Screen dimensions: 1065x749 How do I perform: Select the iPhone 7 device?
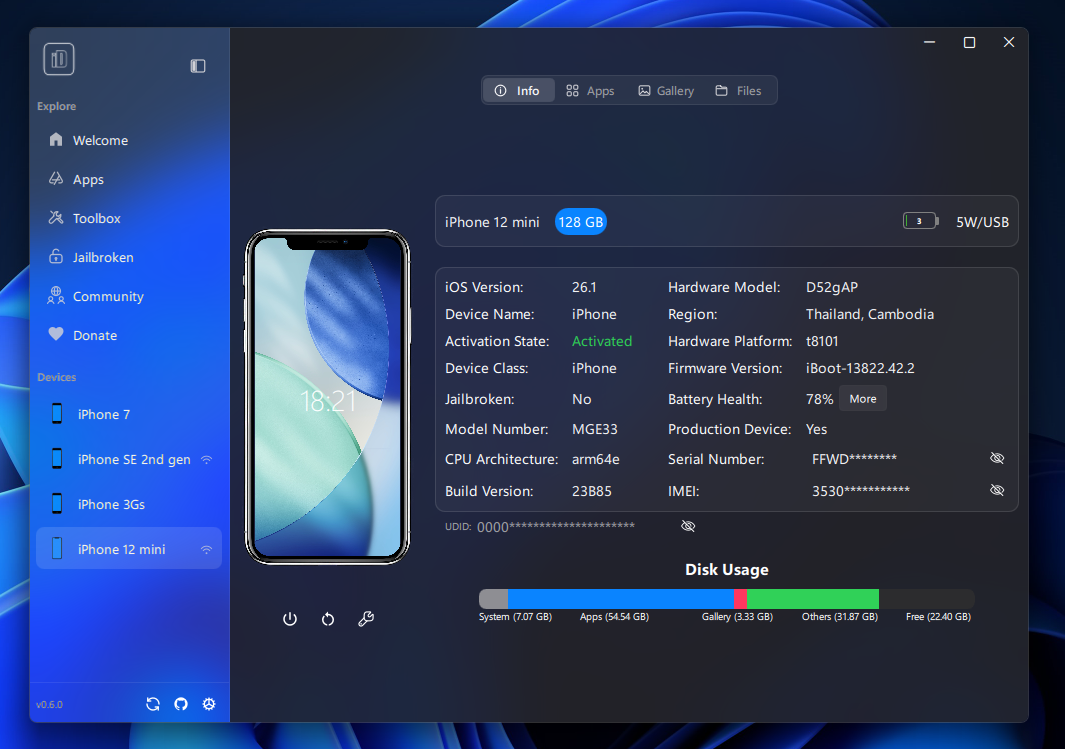pos(128,414)
